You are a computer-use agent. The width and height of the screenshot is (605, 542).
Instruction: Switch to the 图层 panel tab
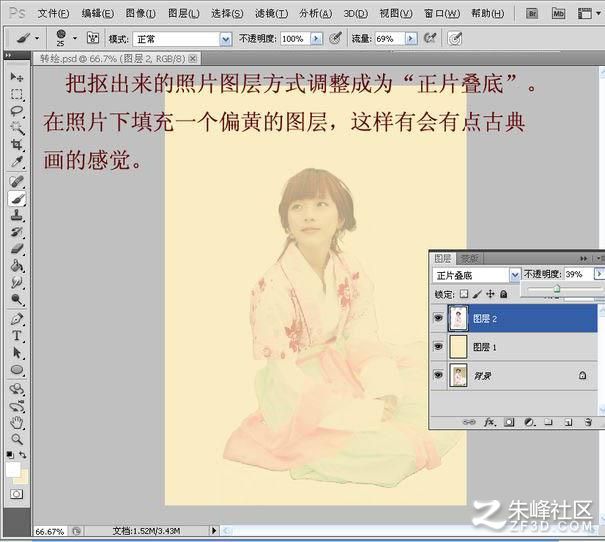(x=443, y=258)
